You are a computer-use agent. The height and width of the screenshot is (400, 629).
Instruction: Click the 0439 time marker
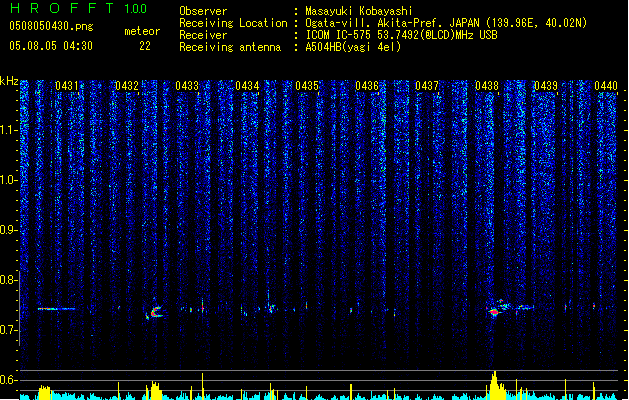[x=546, y=86]
